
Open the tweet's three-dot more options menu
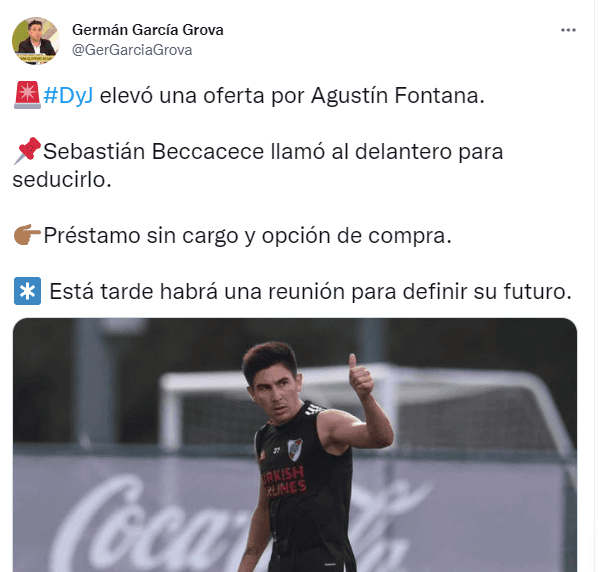(568, 30)
